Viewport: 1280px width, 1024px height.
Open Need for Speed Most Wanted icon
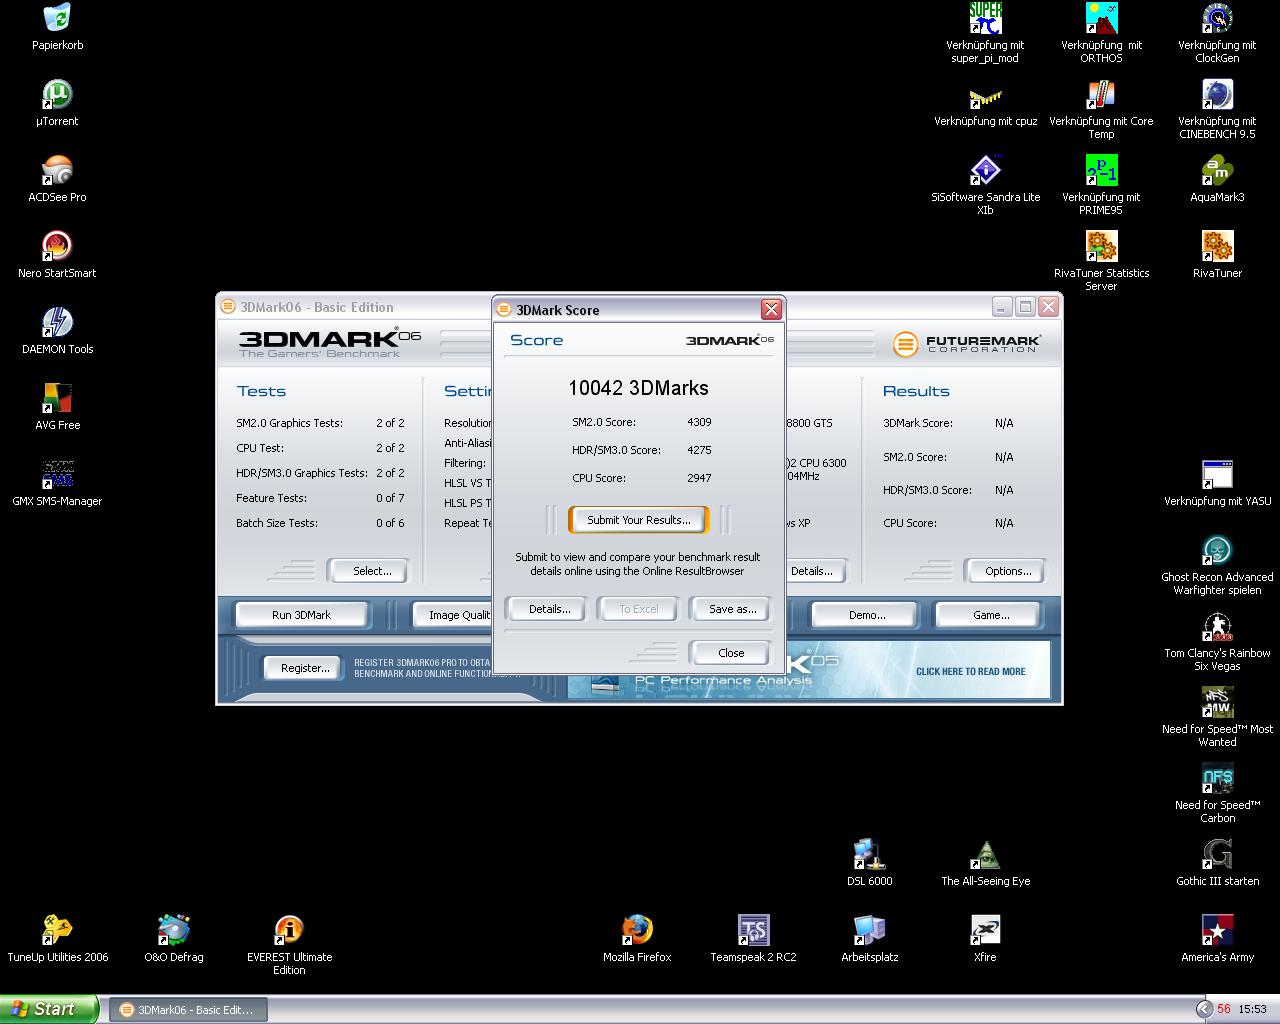click(x=1217, y=703)
